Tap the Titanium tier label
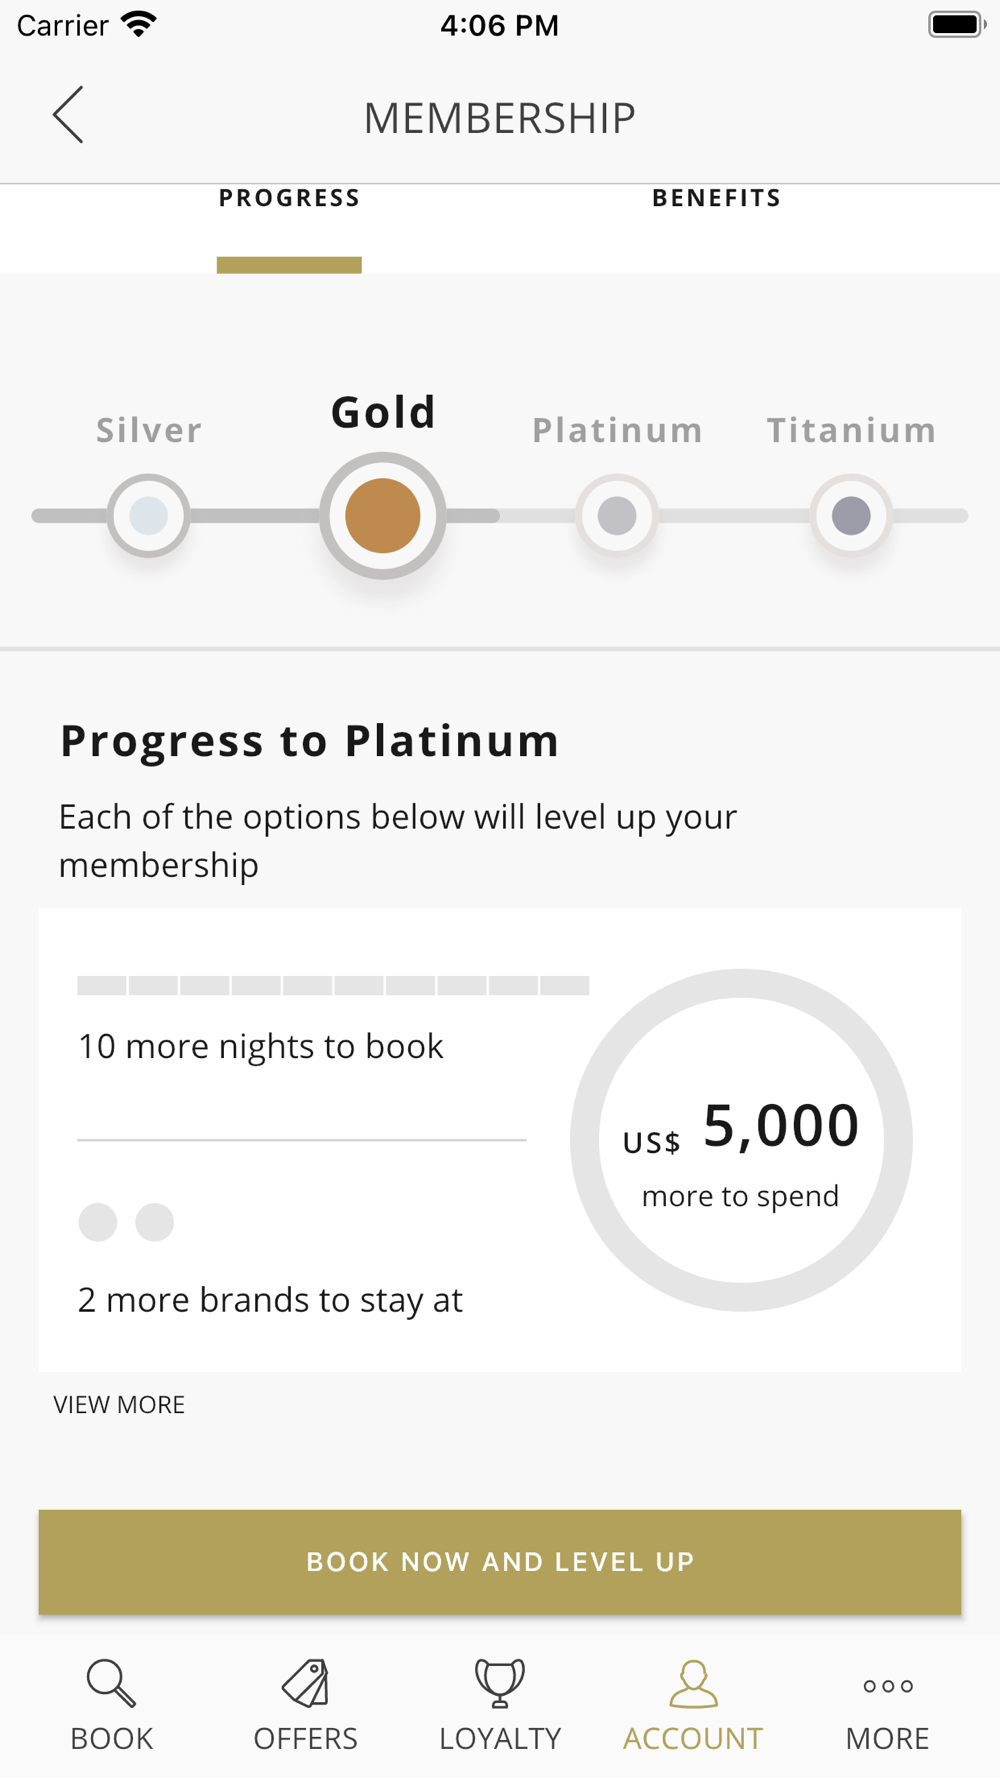The image size is (1000, 1778). tap(851, 430)
